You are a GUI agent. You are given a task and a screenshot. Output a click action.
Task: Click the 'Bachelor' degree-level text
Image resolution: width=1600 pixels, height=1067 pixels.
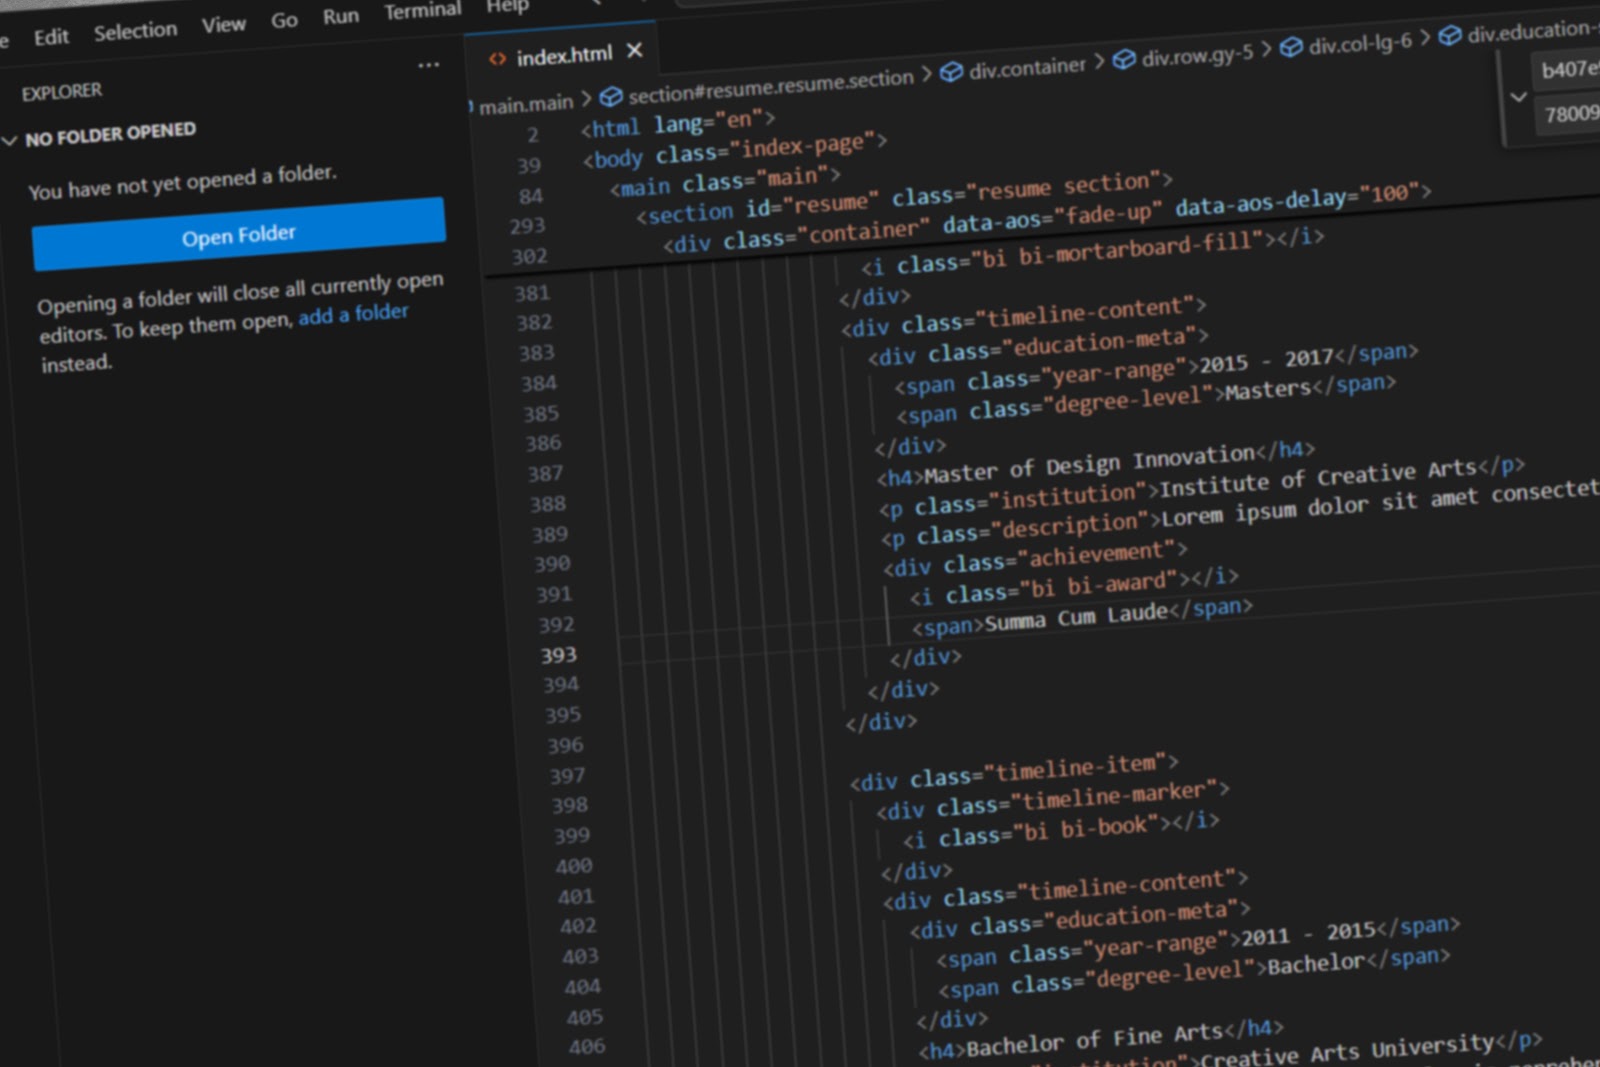pos(1315,964)
